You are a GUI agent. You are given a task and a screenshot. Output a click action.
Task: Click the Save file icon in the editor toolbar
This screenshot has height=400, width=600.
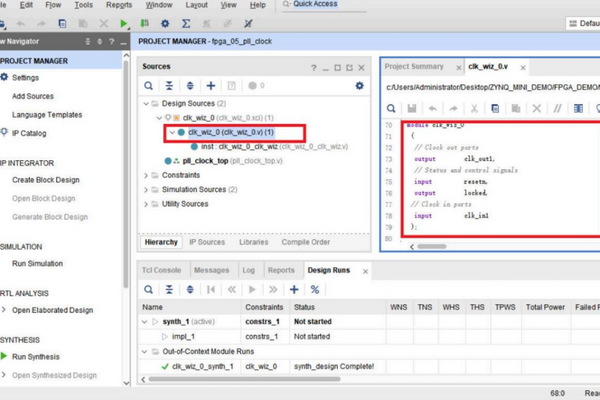[413, 107]
